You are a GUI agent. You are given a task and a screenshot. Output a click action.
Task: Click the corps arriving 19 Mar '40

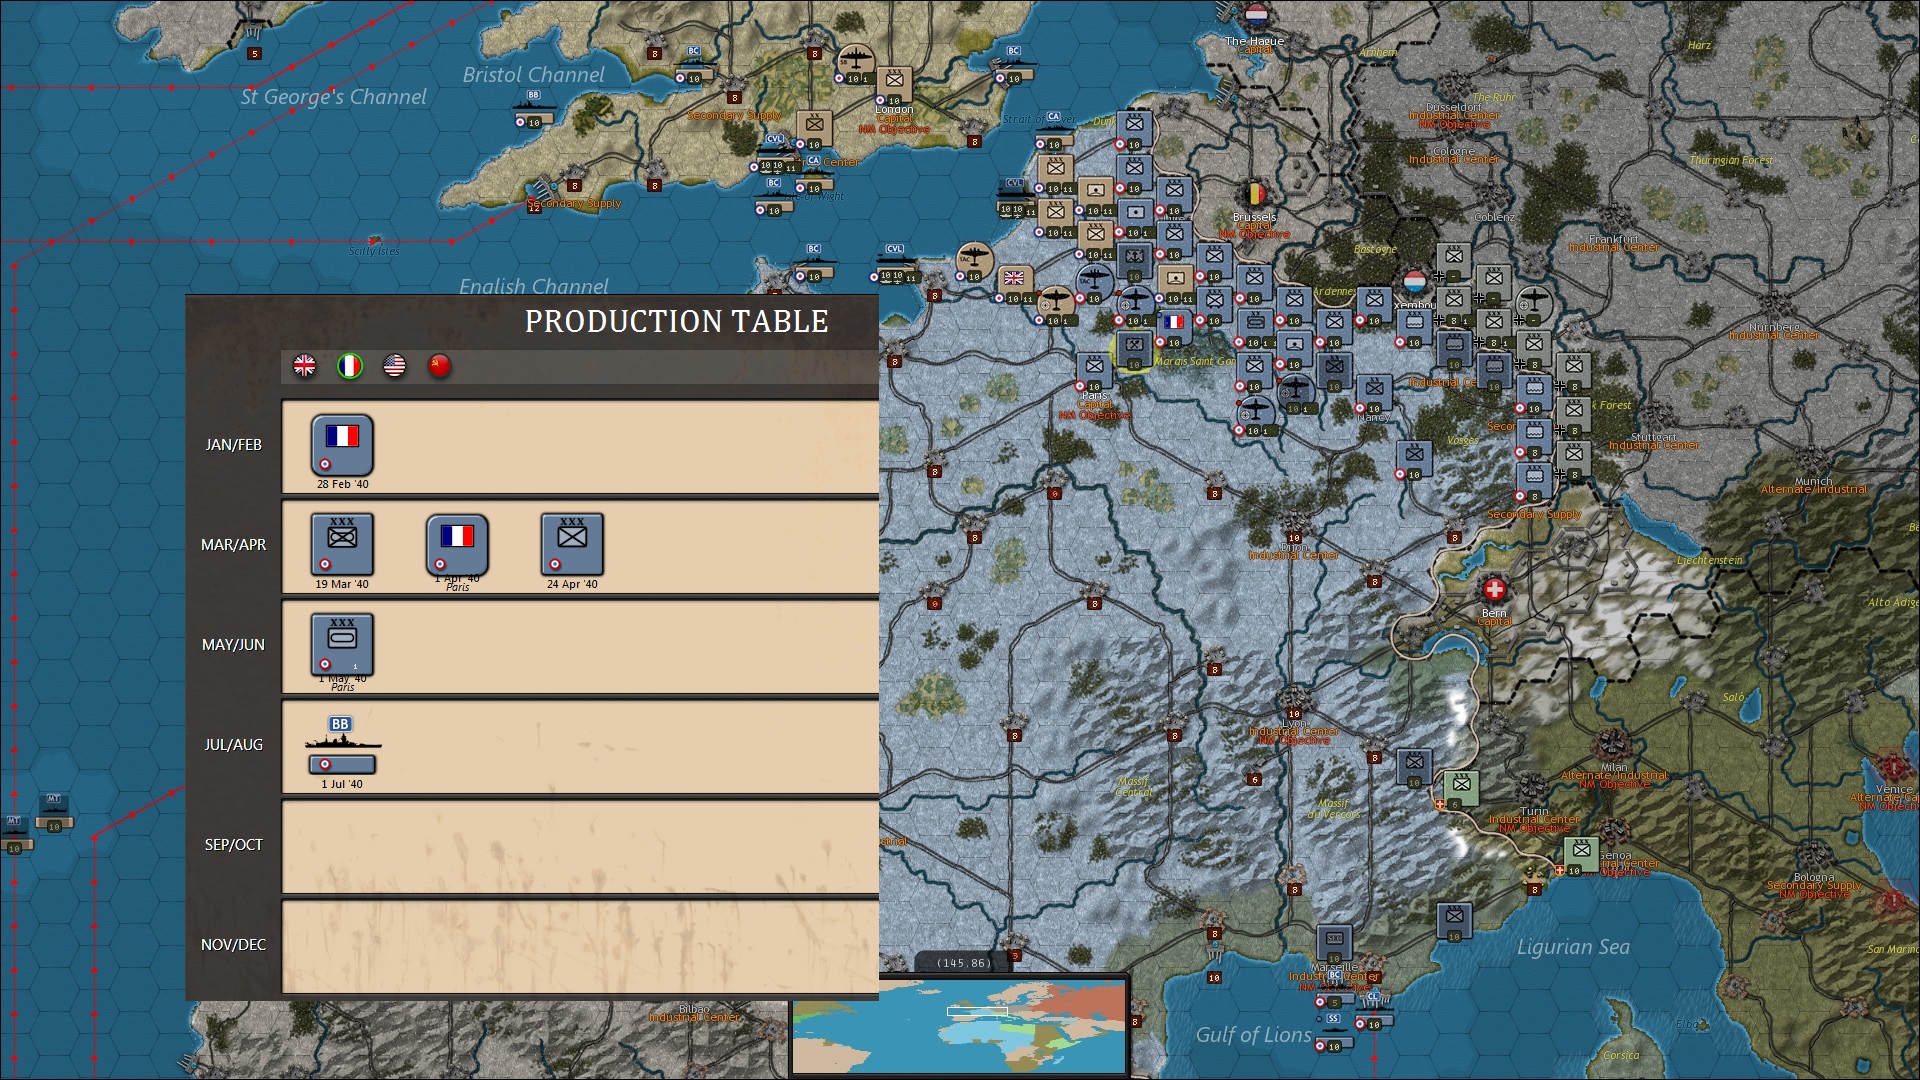tap(342, 544)
